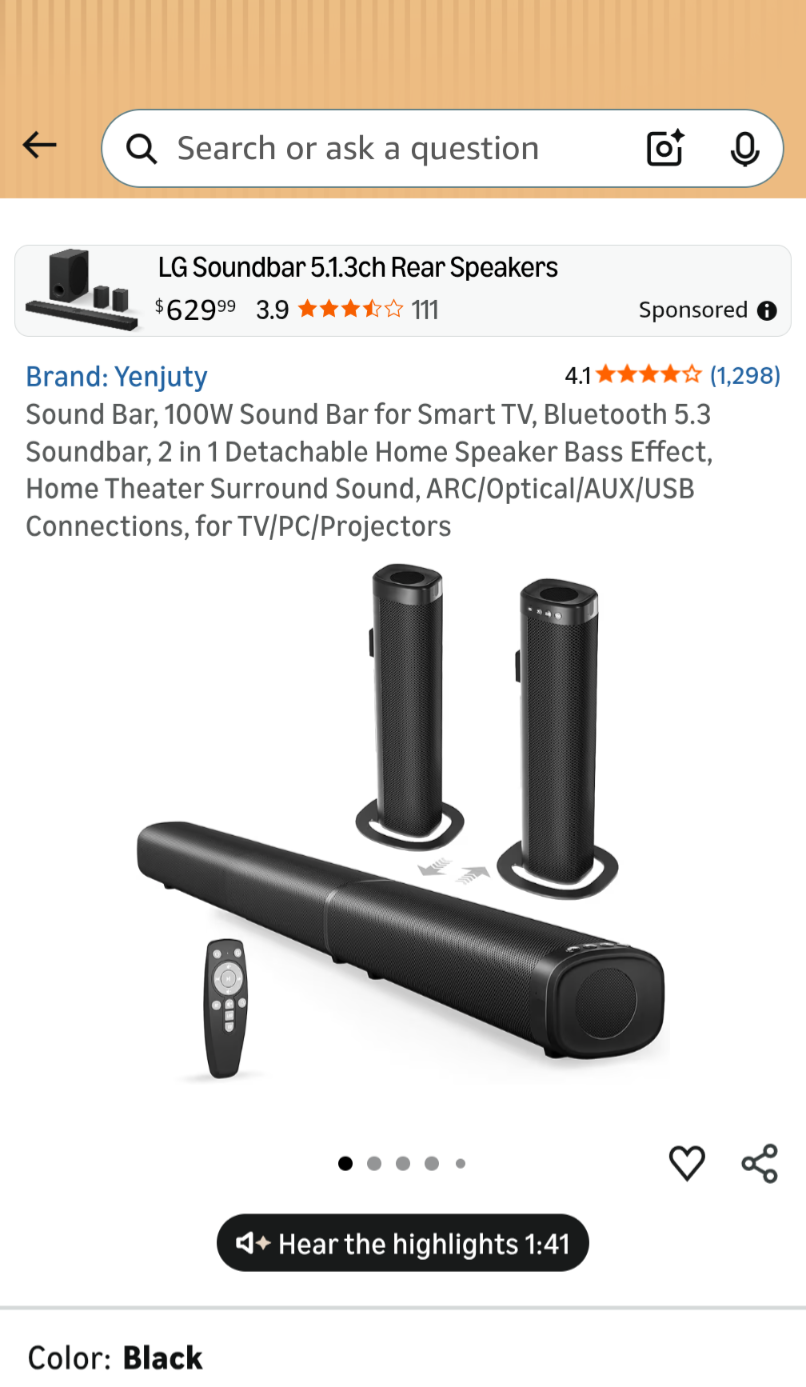
Task: Tap the microphone voice search icon
Action: [x=744, y=149]
